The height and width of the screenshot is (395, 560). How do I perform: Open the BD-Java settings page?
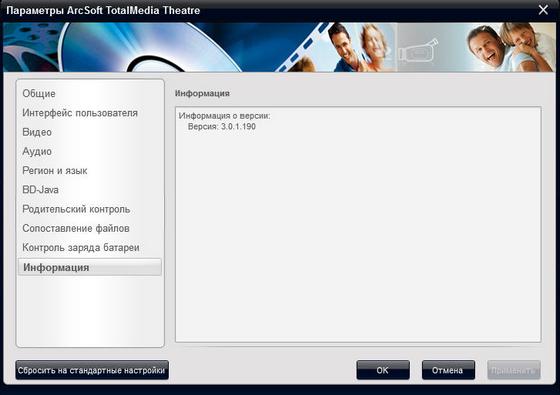pos(40,190)
